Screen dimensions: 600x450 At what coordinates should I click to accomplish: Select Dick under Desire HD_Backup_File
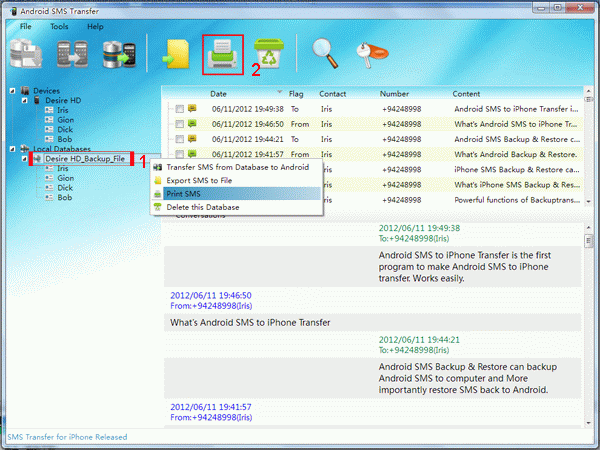coord(65,188)
